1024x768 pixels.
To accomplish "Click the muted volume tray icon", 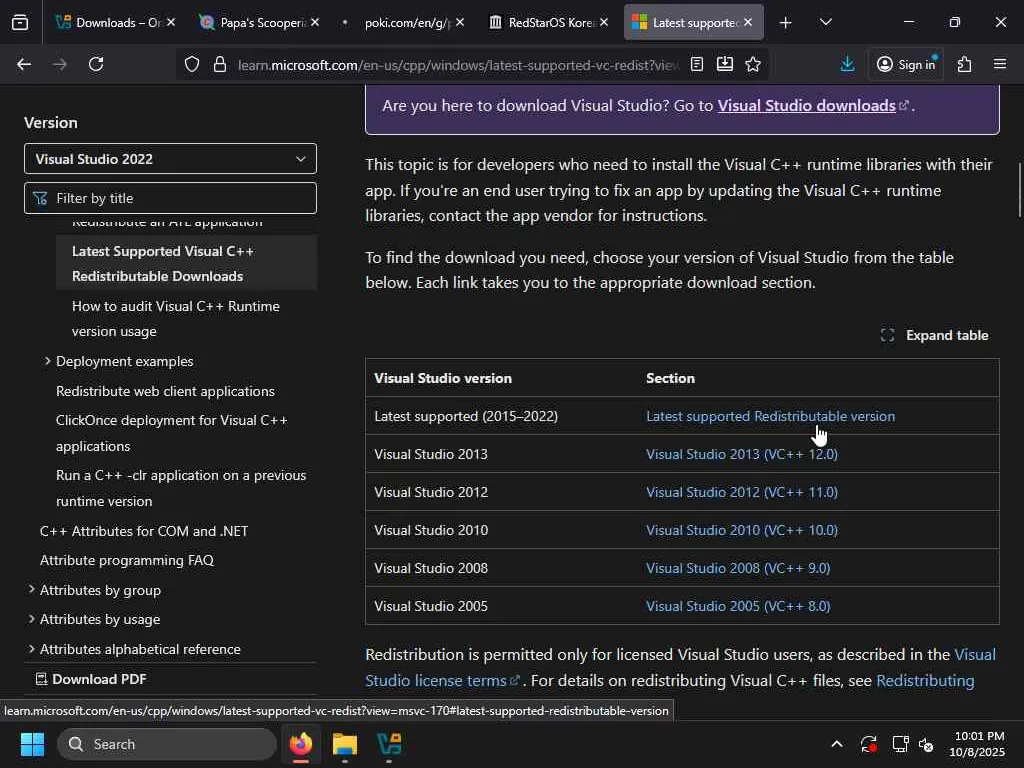I will (x=926, y=744).
